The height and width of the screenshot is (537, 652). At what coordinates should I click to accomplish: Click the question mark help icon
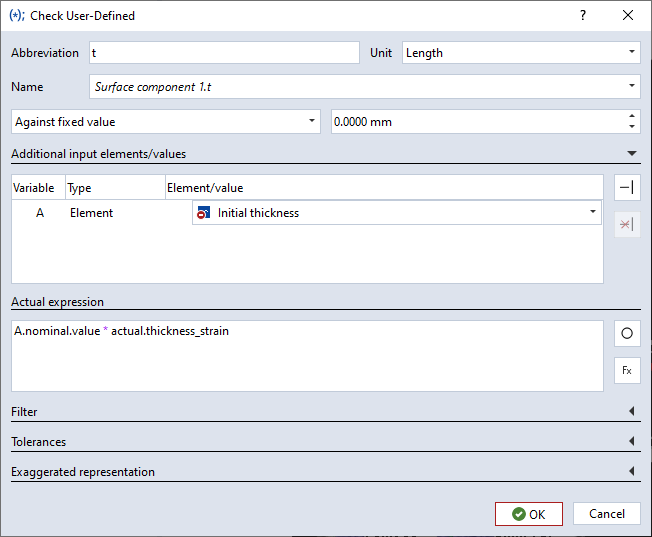[x=583, y=16]
